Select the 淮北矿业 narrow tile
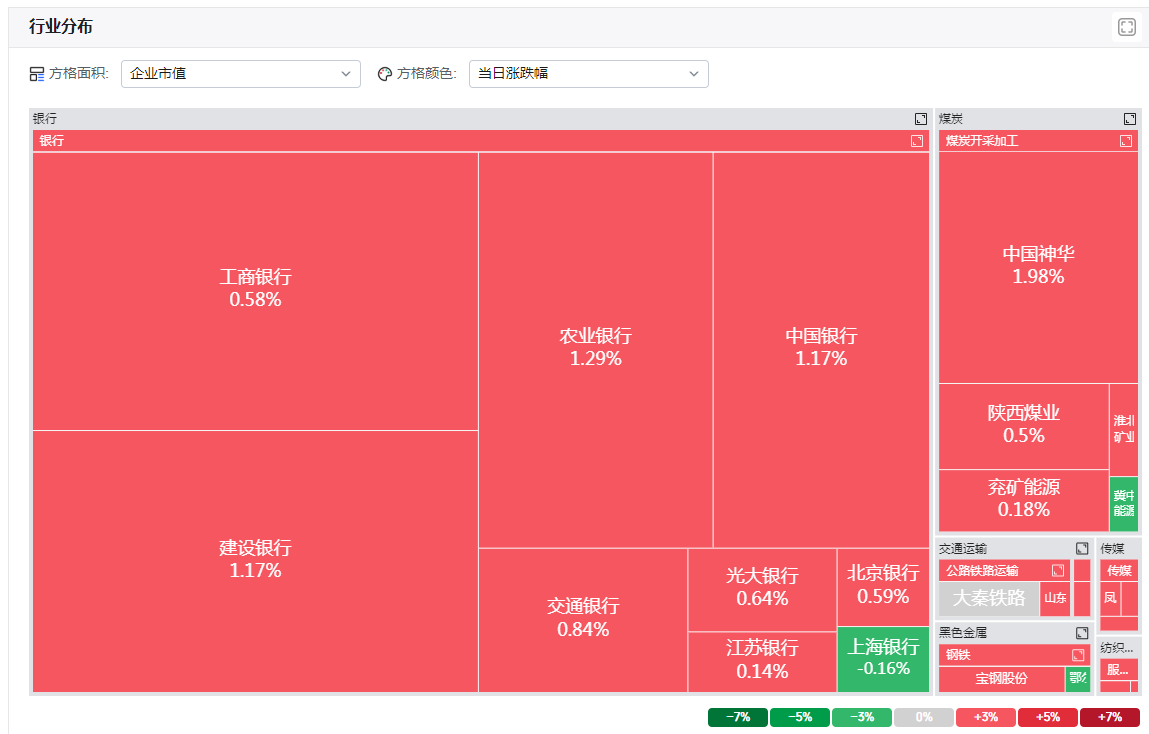This screenshot has height=734, width=1149. pyautogui.click(x=1124, y=430)
